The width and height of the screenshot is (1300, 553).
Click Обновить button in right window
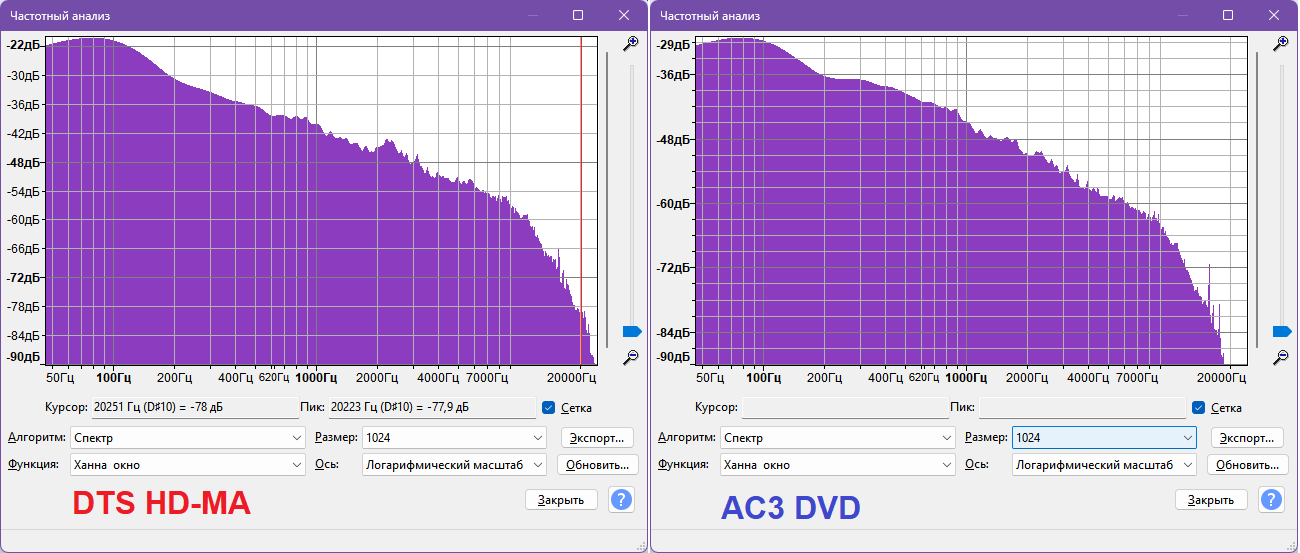pyautogui.click(x=1248, y=464)
